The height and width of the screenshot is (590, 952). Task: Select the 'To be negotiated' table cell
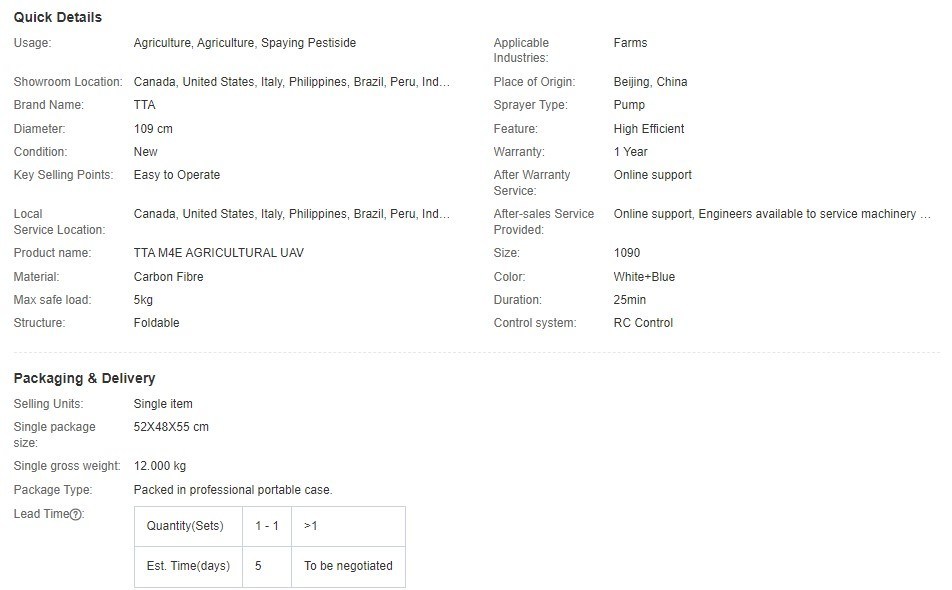pos(348,566)
